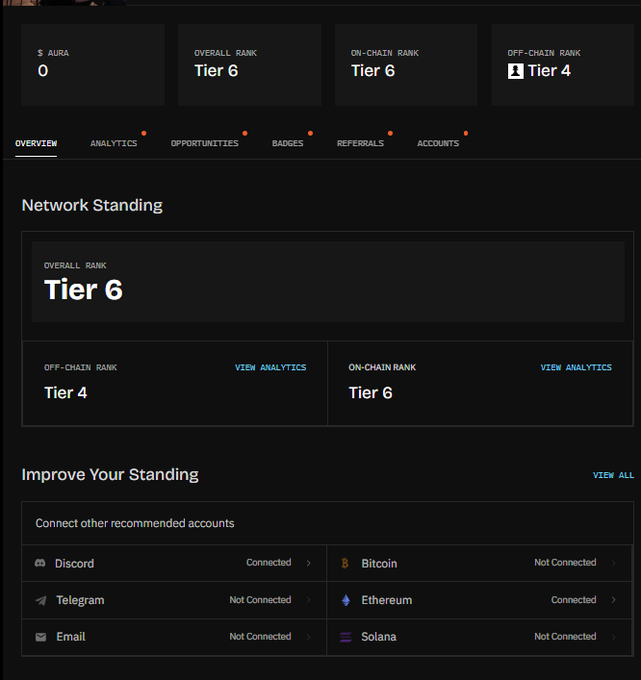
Task: Click the badge icon beside Off-Chain Rank Tier 4
Action: pyautogui.click(x=516, y=71)
